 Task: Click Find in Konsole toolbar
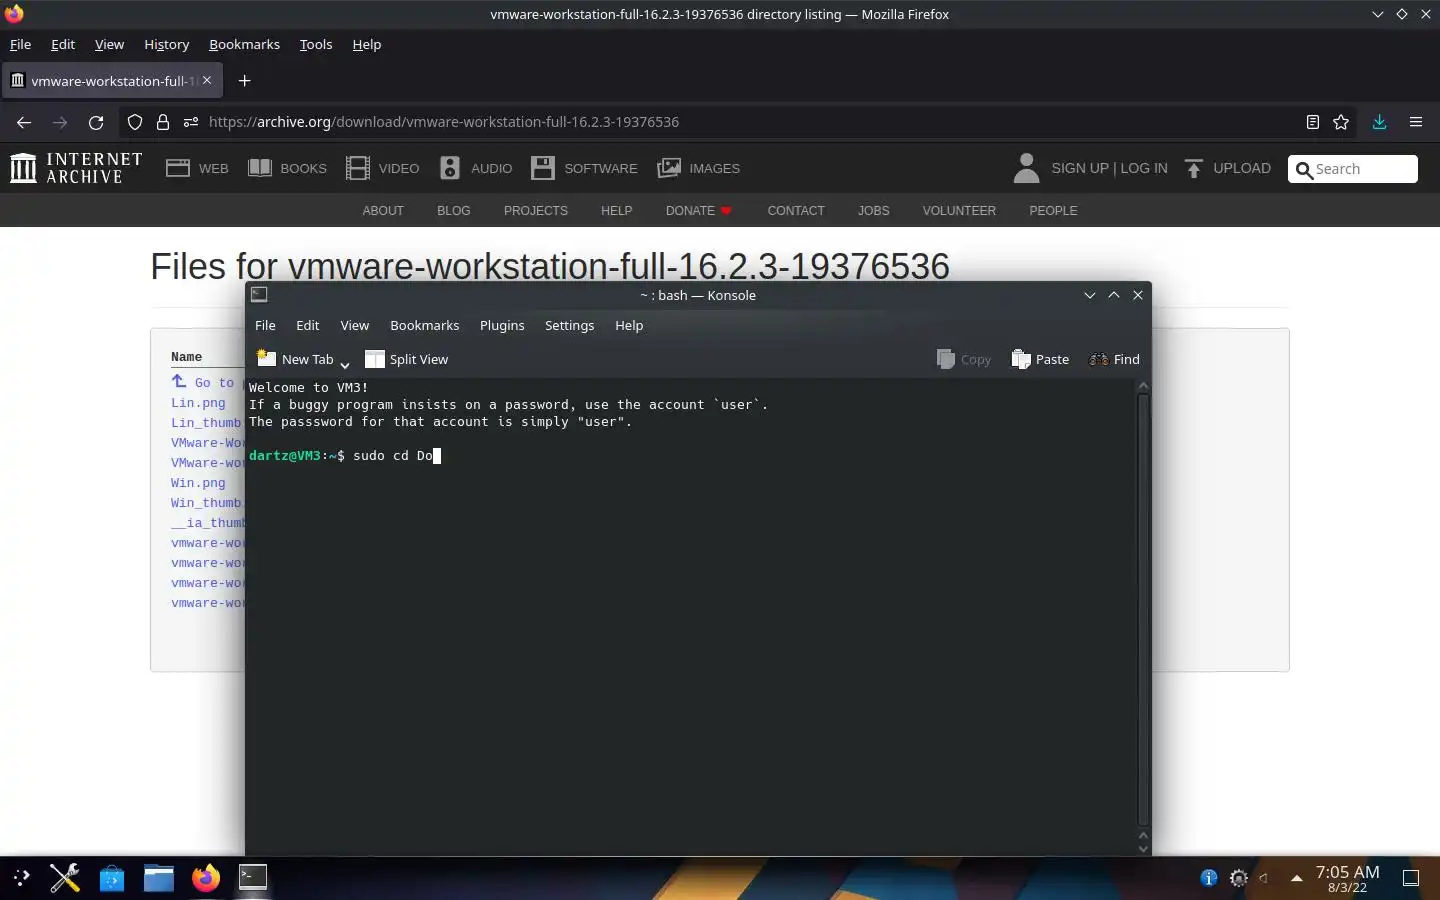1114,360
